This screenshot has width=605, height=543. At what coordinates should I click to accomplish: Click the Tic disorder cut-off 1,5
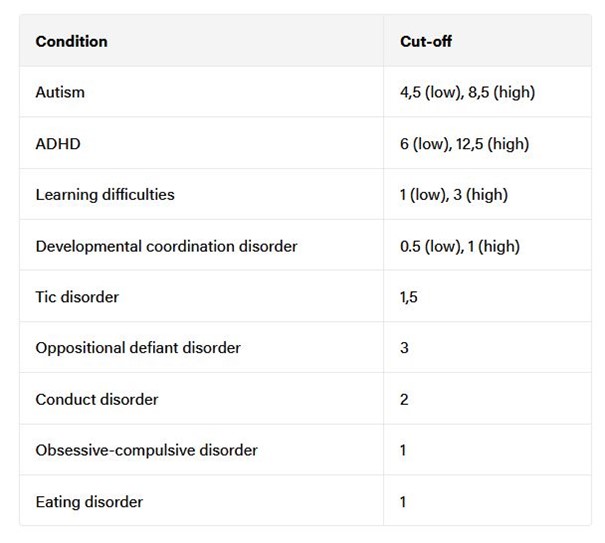(x=408, y=297)
